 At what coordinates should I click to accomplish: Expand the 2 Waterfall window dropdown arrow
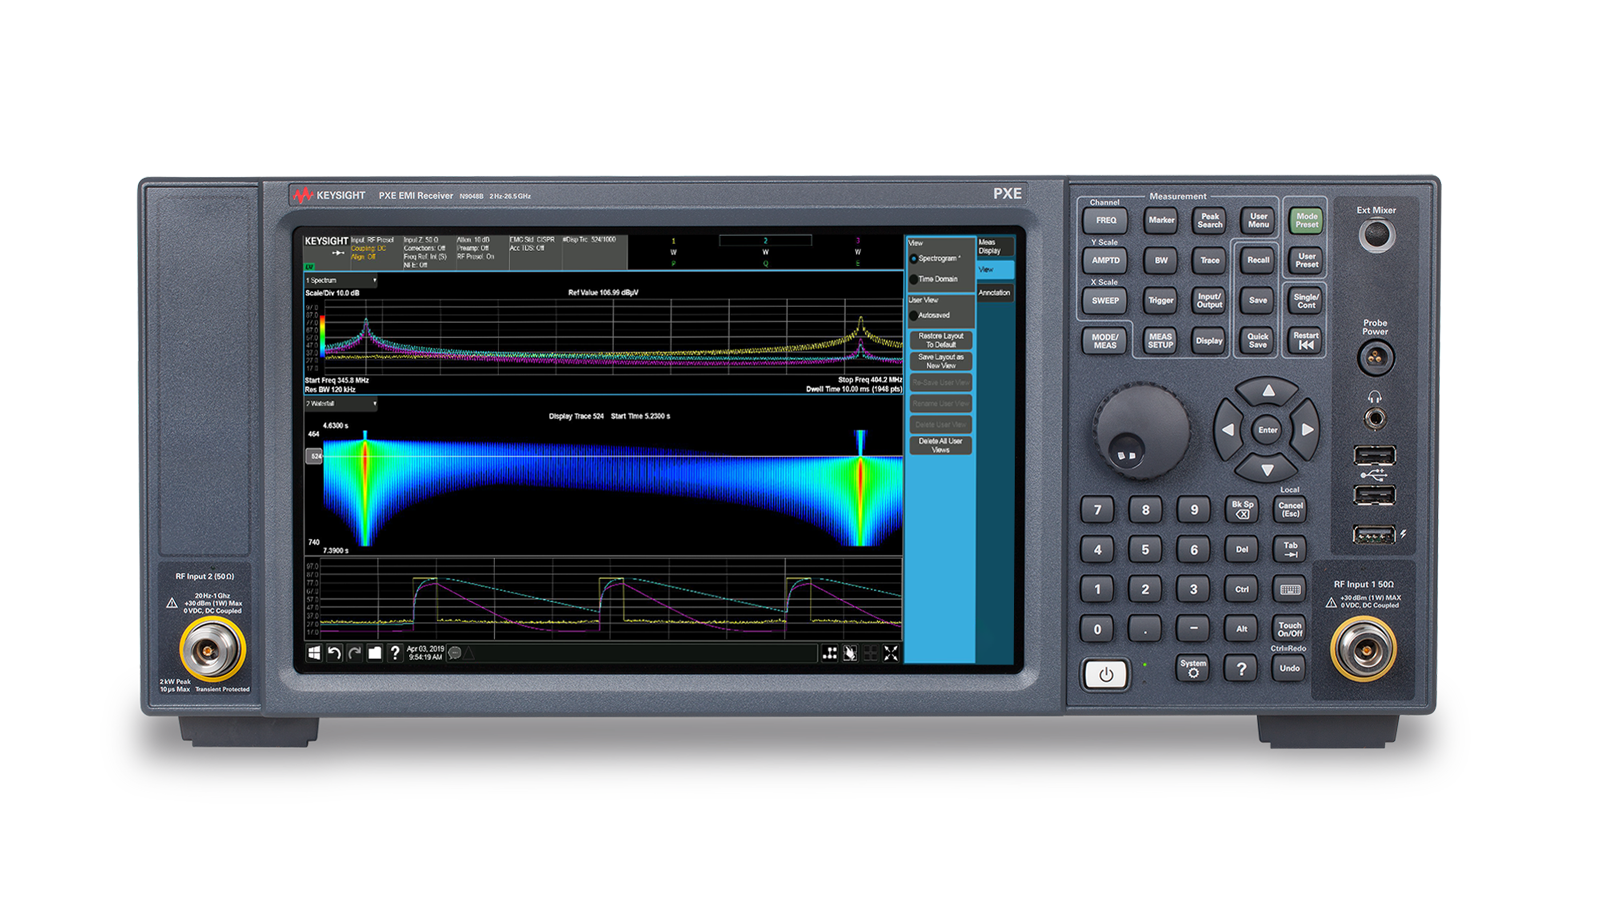click(375, 403)
